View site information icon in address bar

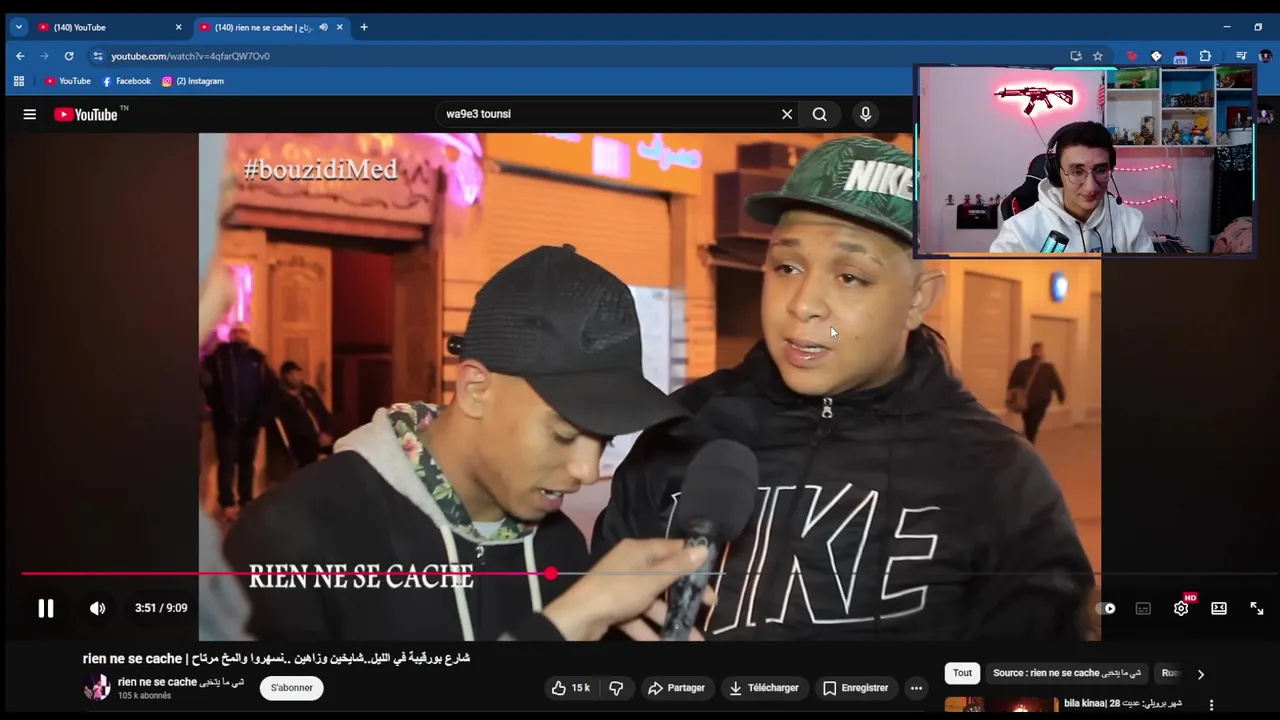point(97,56)
